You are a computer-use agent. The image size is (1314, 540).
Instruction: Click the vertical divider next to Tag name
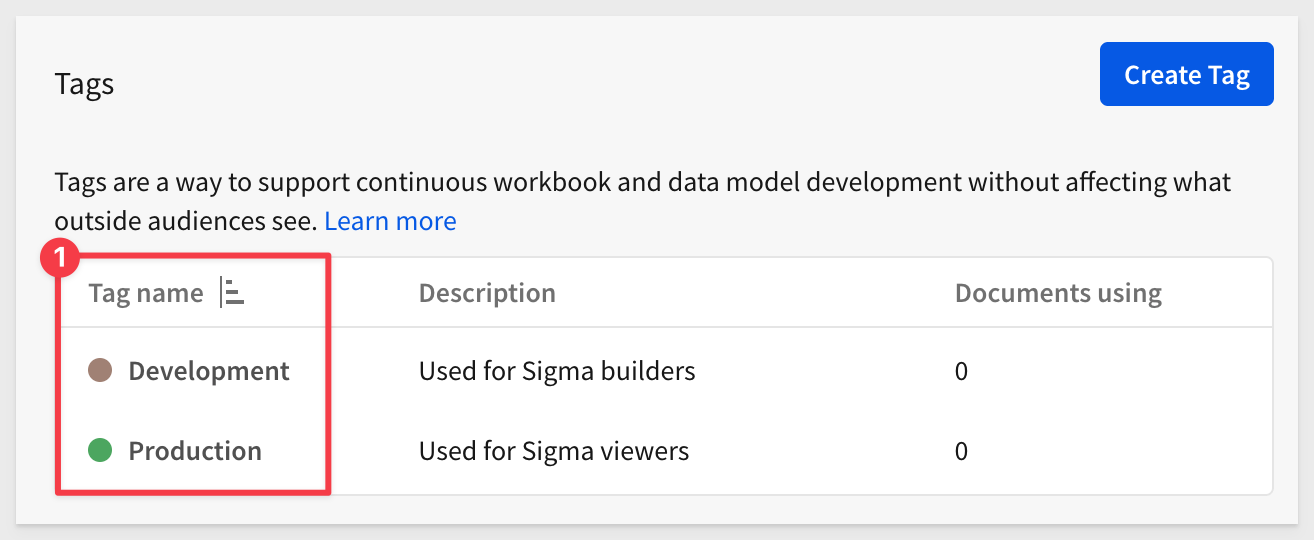point(220,293)
